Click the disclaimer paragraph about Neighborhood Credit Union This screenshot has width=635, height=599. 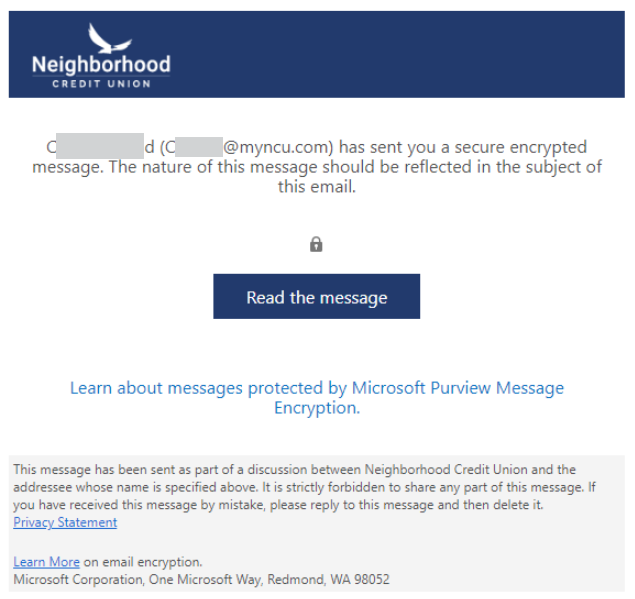tap(305, 487)
